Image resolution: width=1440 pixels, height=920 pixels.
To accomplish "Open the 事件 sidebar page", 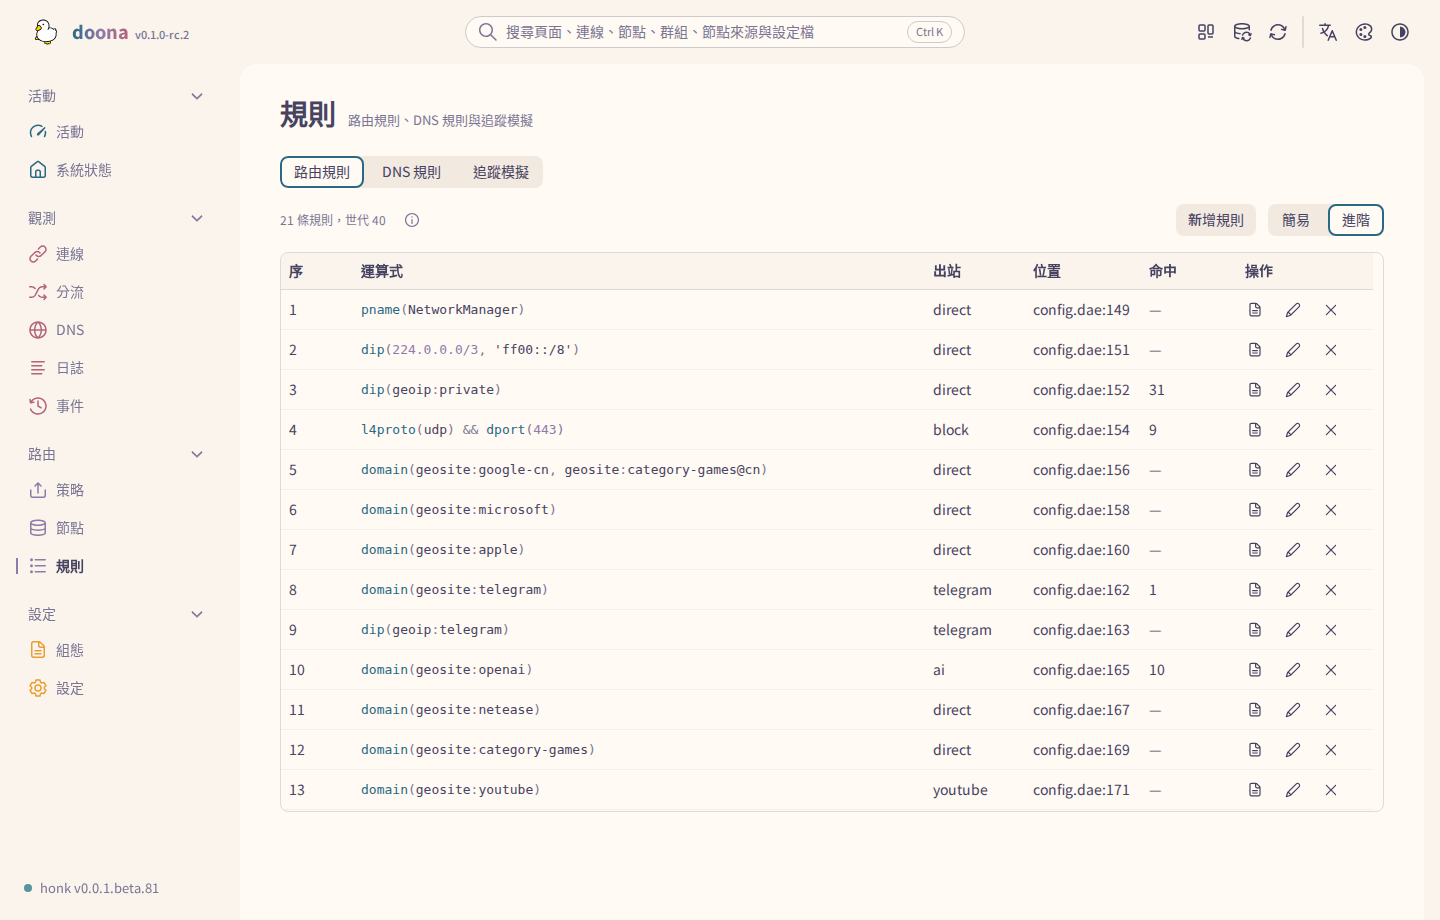I will tap(116, 406).
